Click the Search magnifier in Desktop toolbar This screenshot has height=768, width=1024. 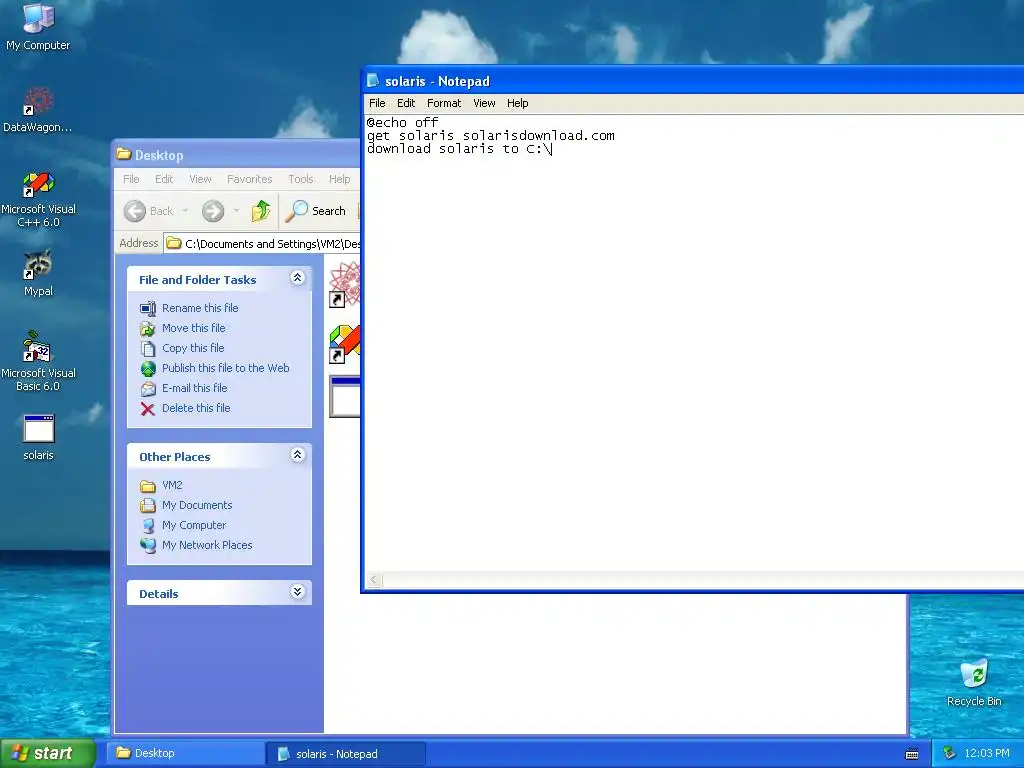point(296,211)
